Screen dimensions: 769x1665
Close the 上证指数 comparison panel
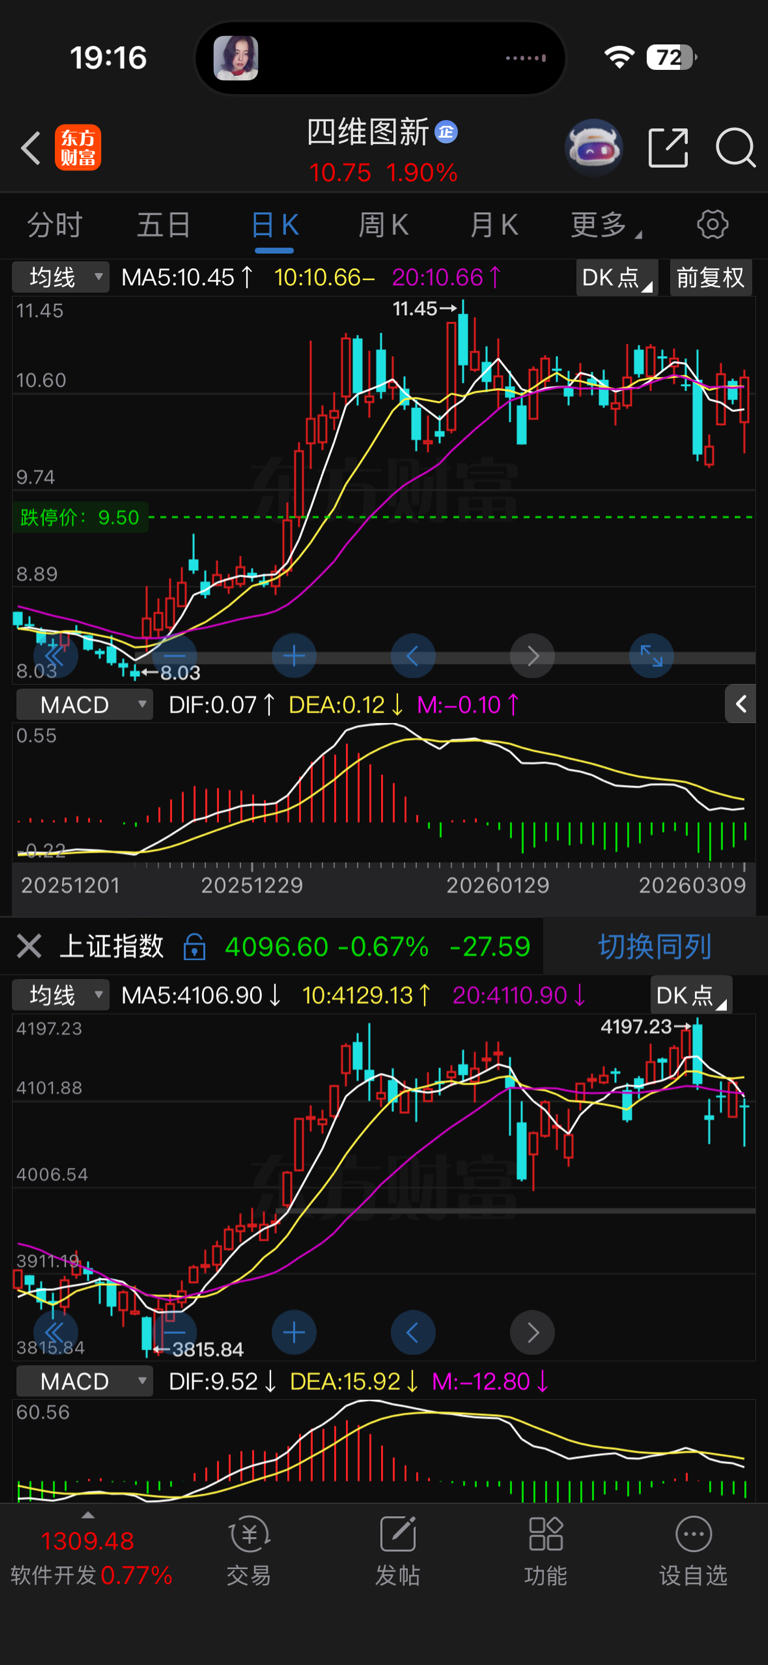click(x=29, y=946)
